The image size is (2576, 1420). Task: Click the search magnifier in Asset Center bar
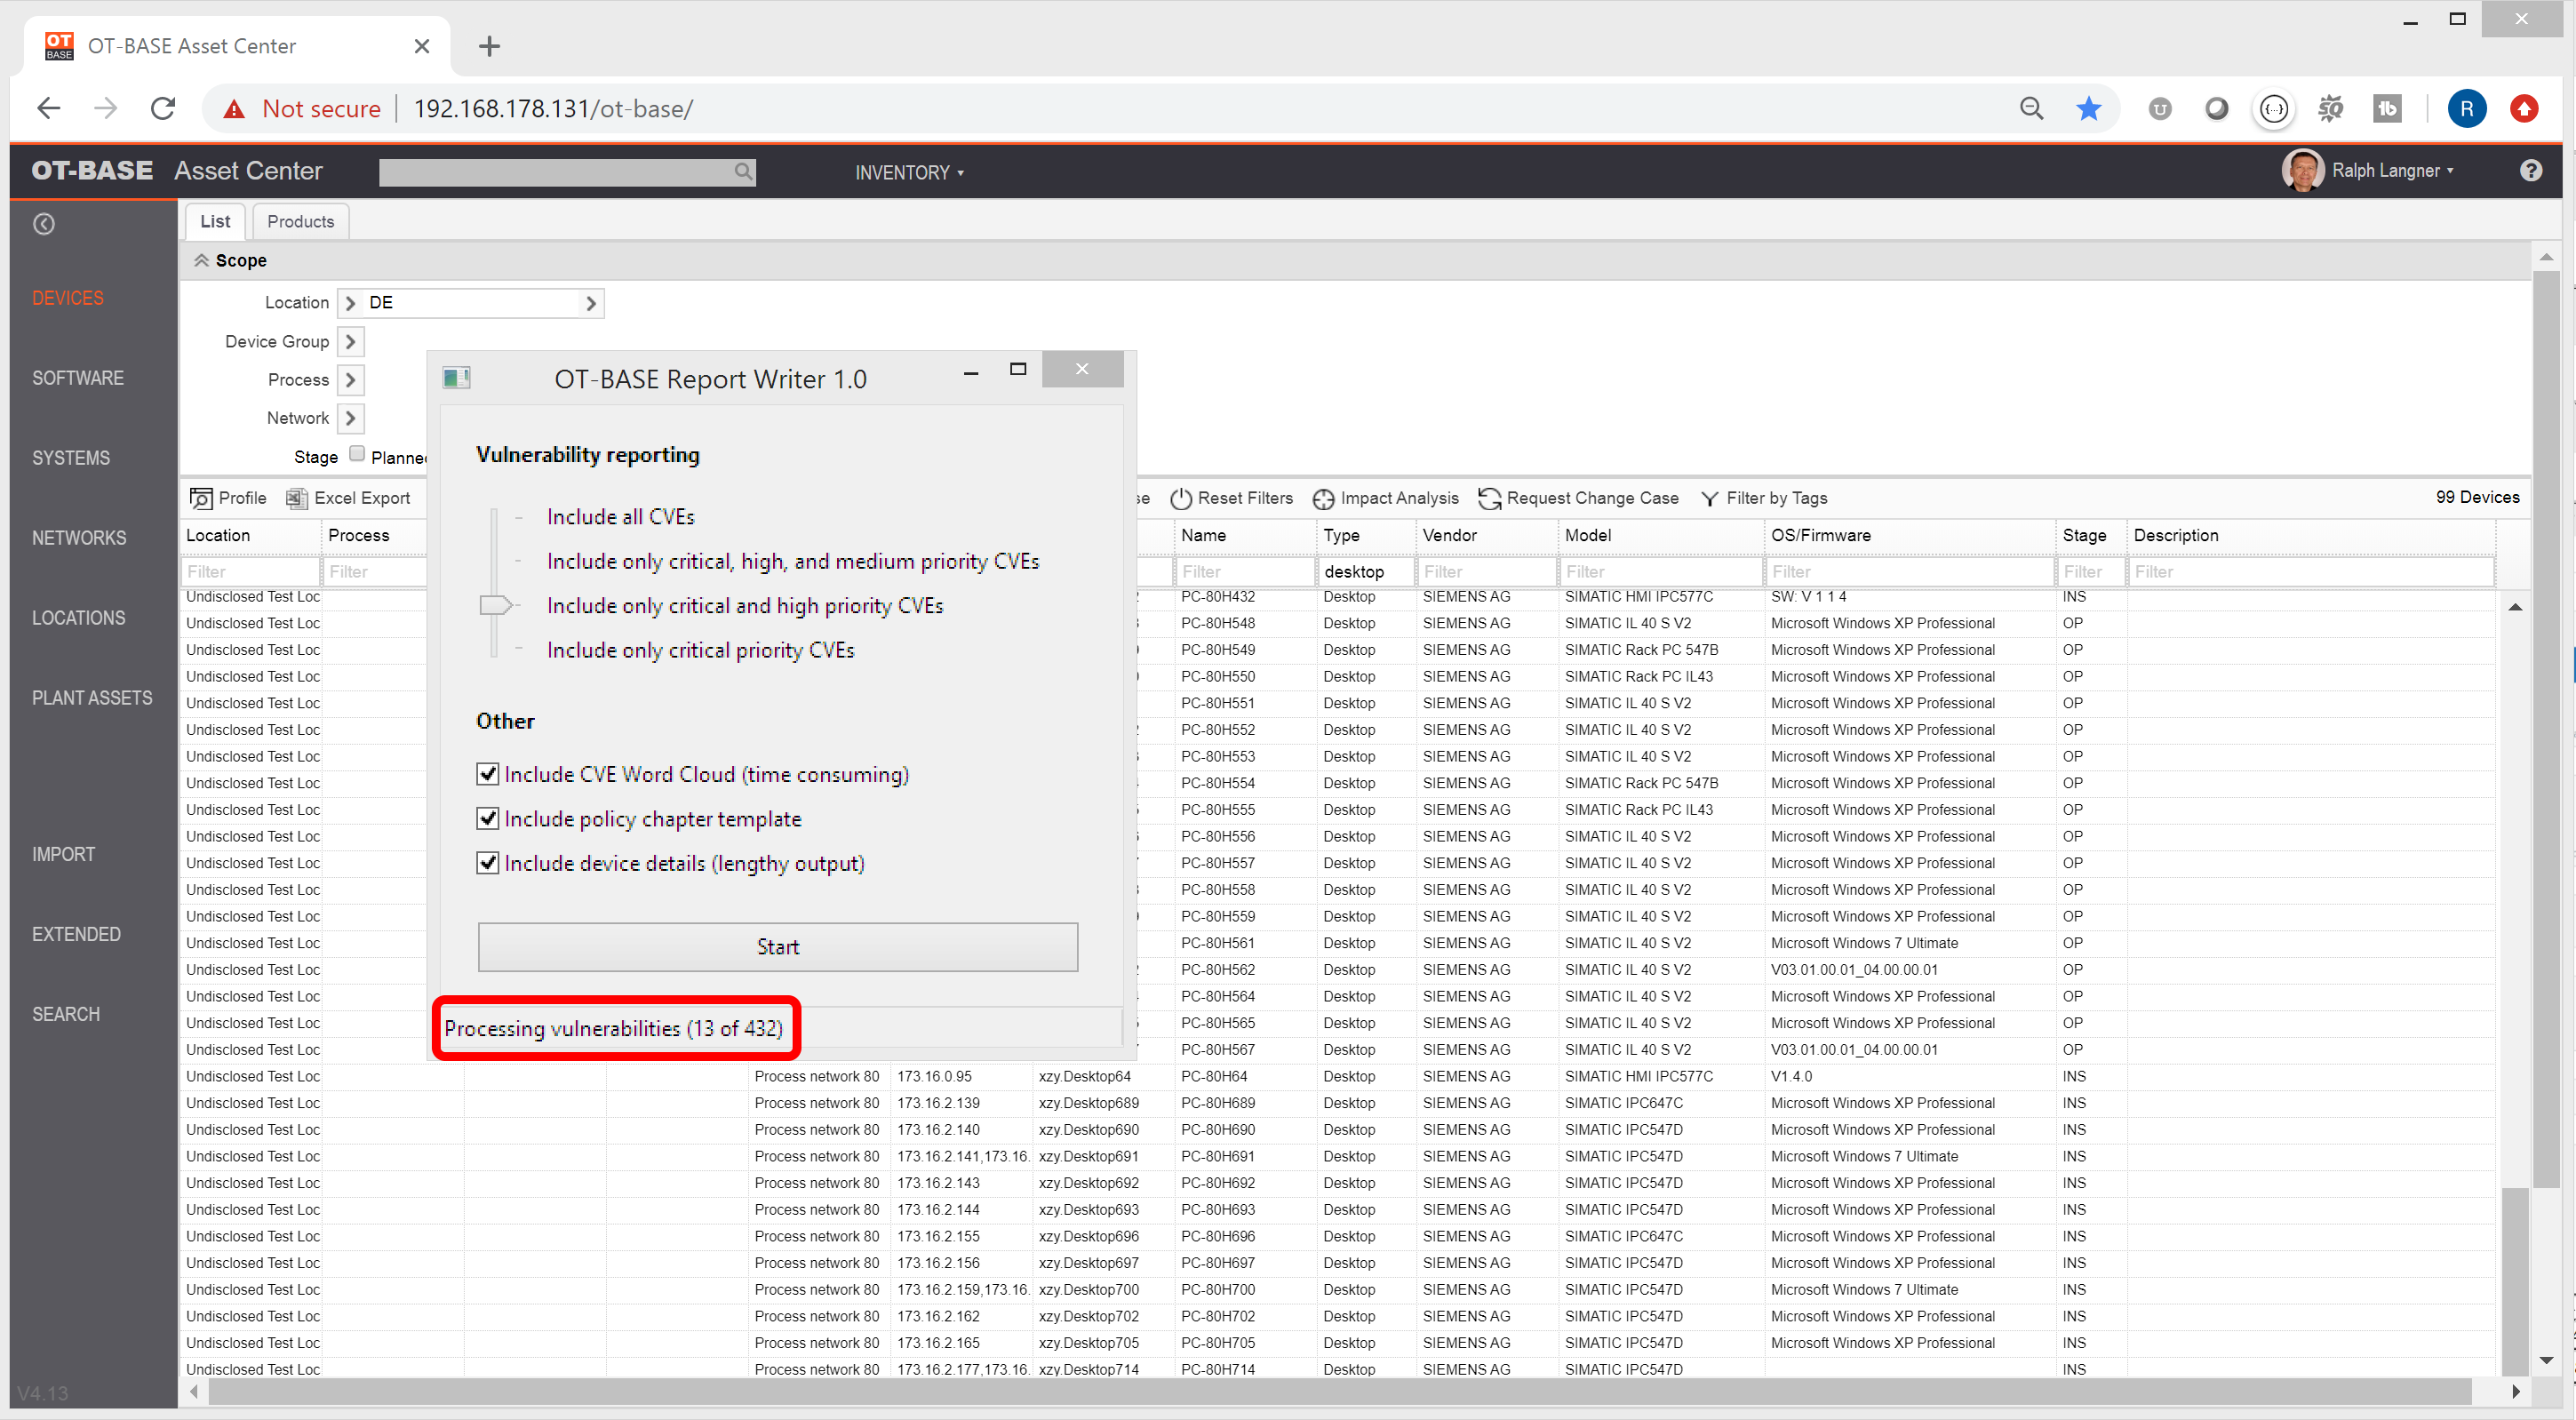point(743,172)
